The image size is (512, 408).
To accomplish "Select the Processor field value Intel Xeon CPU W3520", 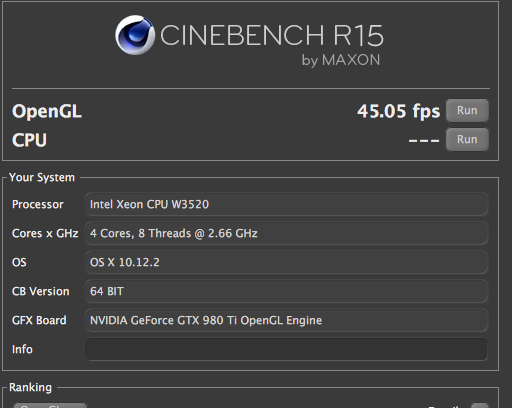I will pos(286,204).
